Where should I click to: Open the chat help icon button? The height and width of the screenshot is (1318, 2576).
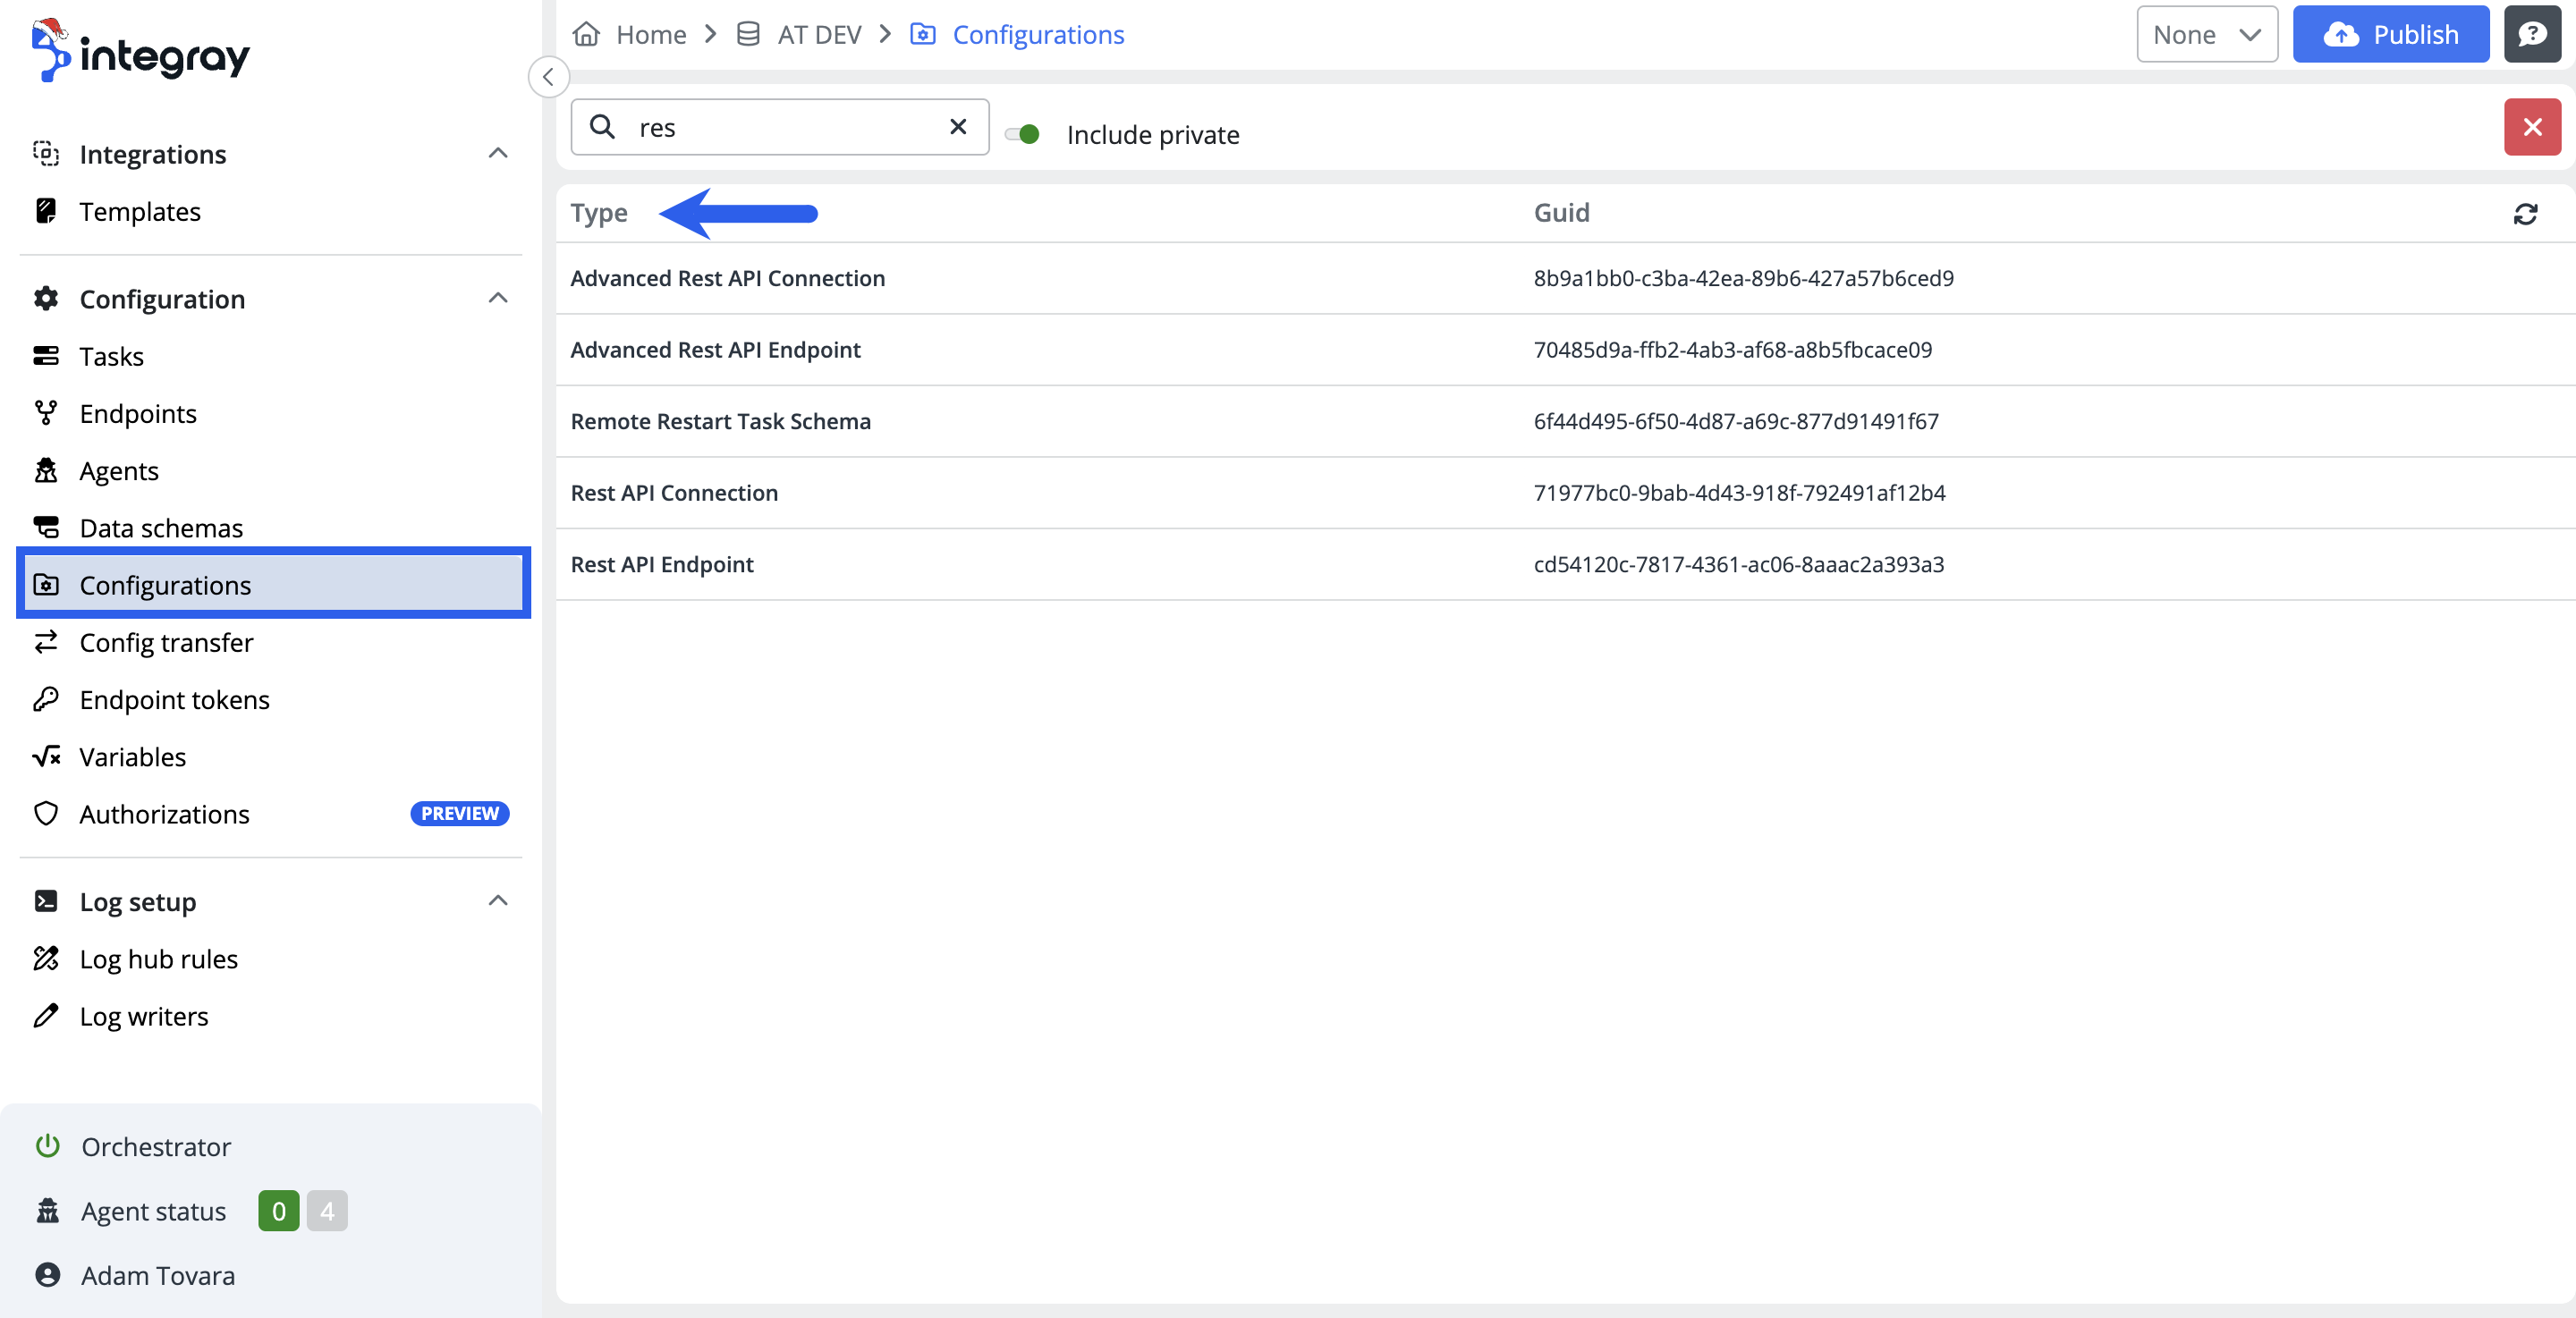tap(2531, 35)
